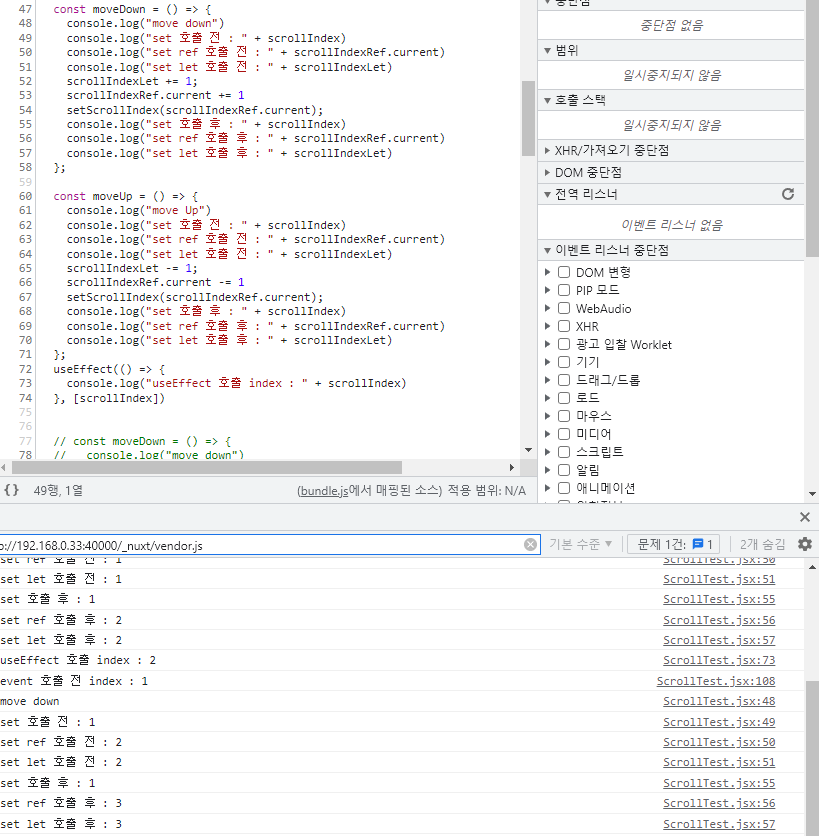Viewport: 819px width, 836px height.
Task: Click the 2개 숨김 hidden messages label
Action: pyautogui.click(x=762, y=544)
